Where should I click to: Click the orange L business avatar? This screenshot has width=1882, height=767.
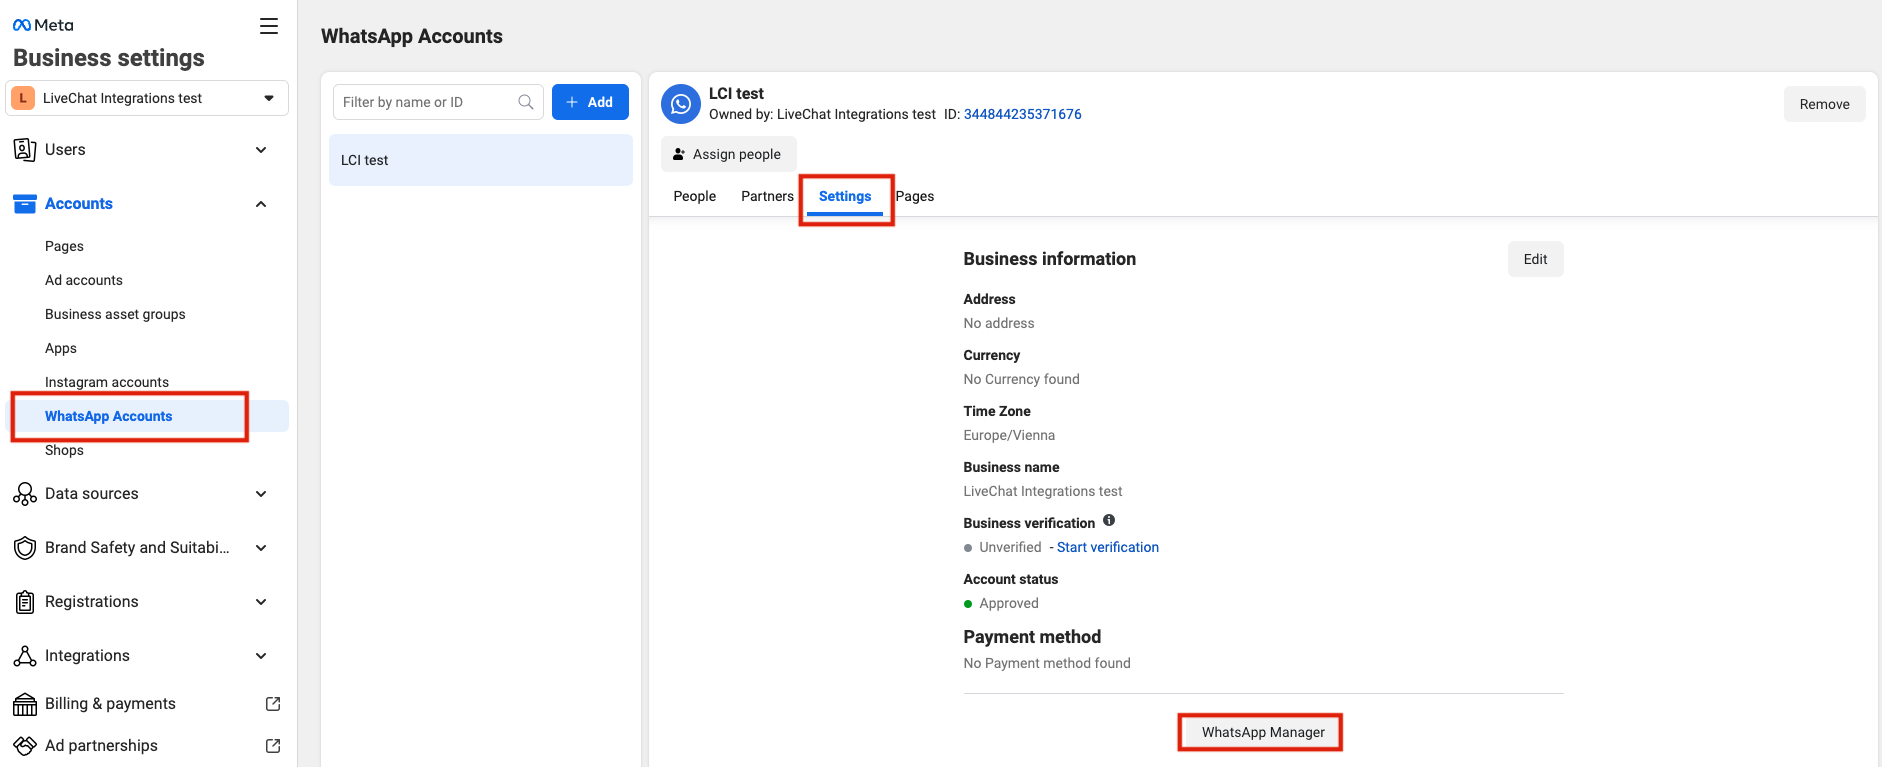[23, 98]
